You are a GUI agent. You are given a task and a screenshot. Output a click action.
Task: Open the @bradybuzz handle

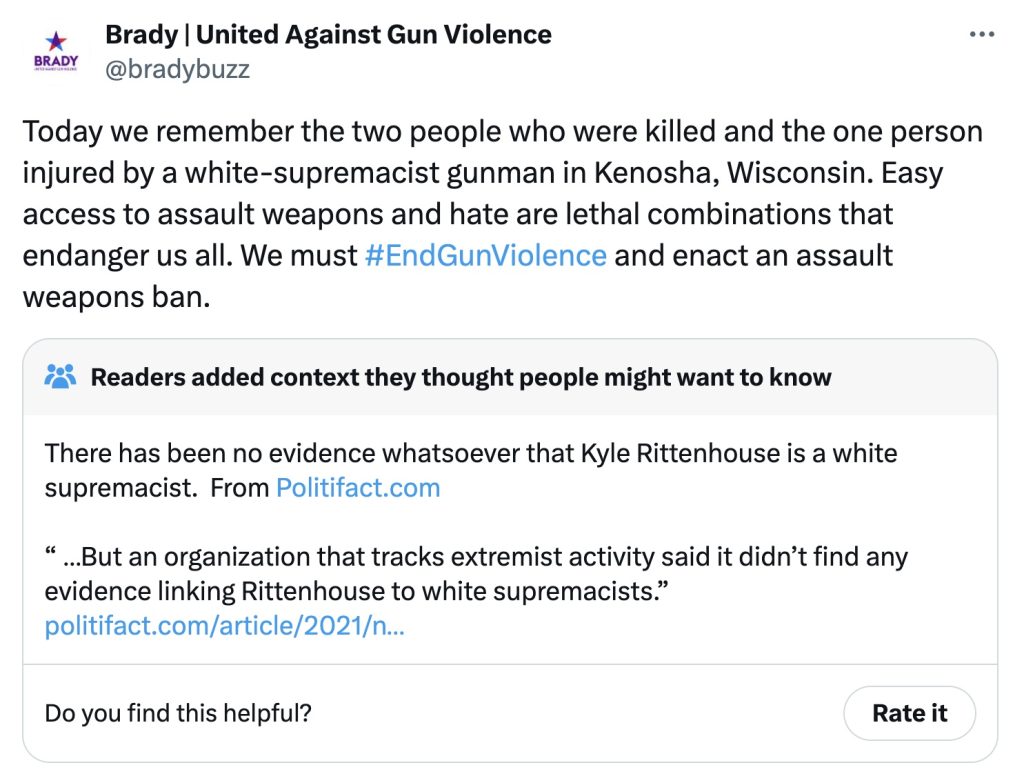pos(177,69)
